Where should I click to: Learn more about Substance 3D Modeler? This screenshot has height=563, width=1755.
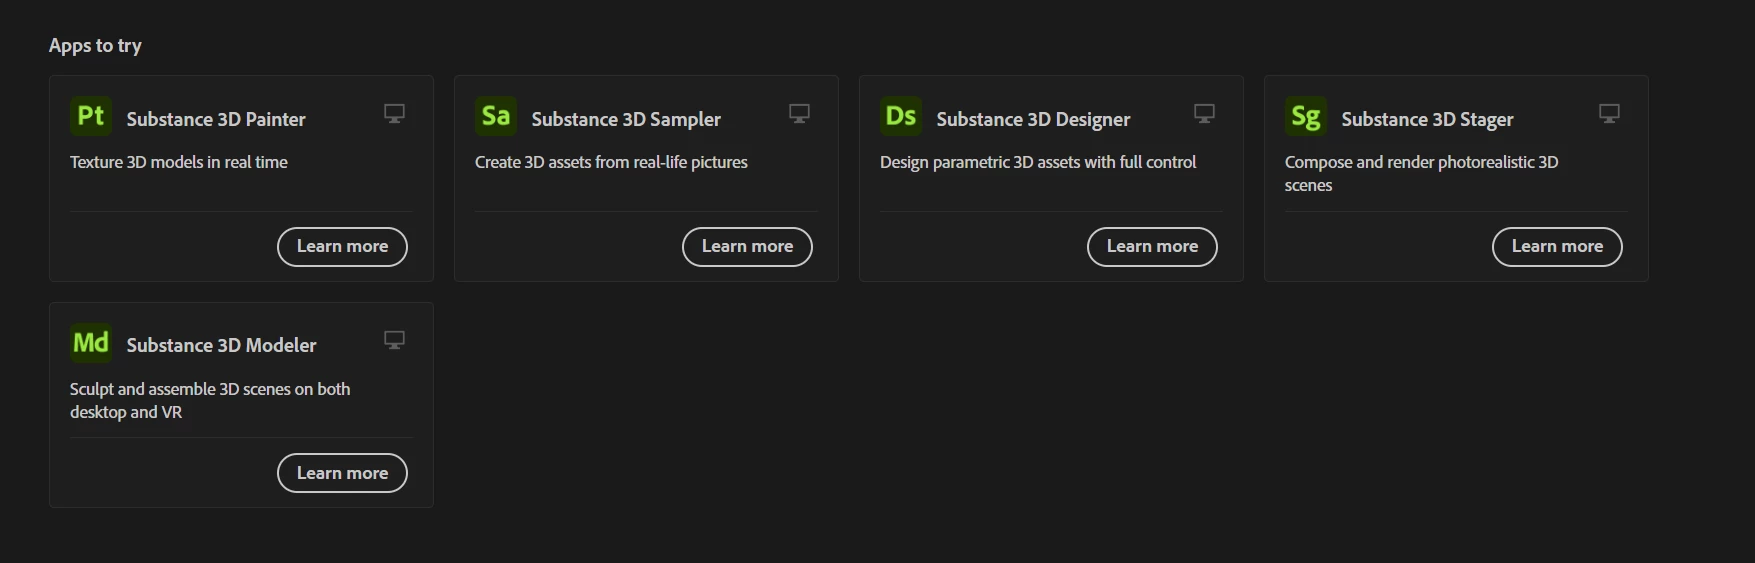342,473
